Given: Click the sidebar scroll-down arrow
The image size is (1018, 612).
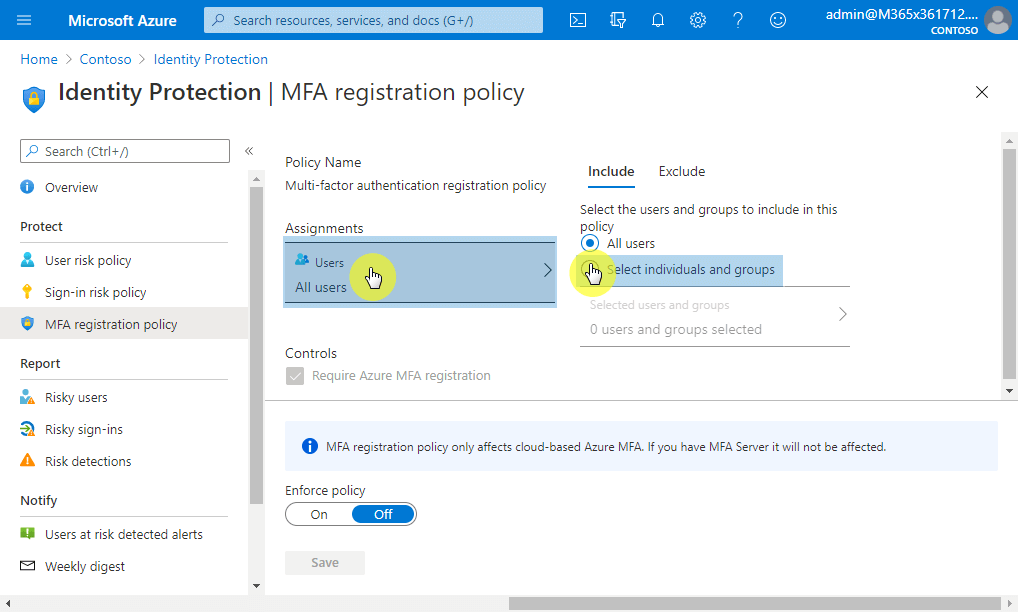Looking at the screenshot, I should tap(256, 586).
